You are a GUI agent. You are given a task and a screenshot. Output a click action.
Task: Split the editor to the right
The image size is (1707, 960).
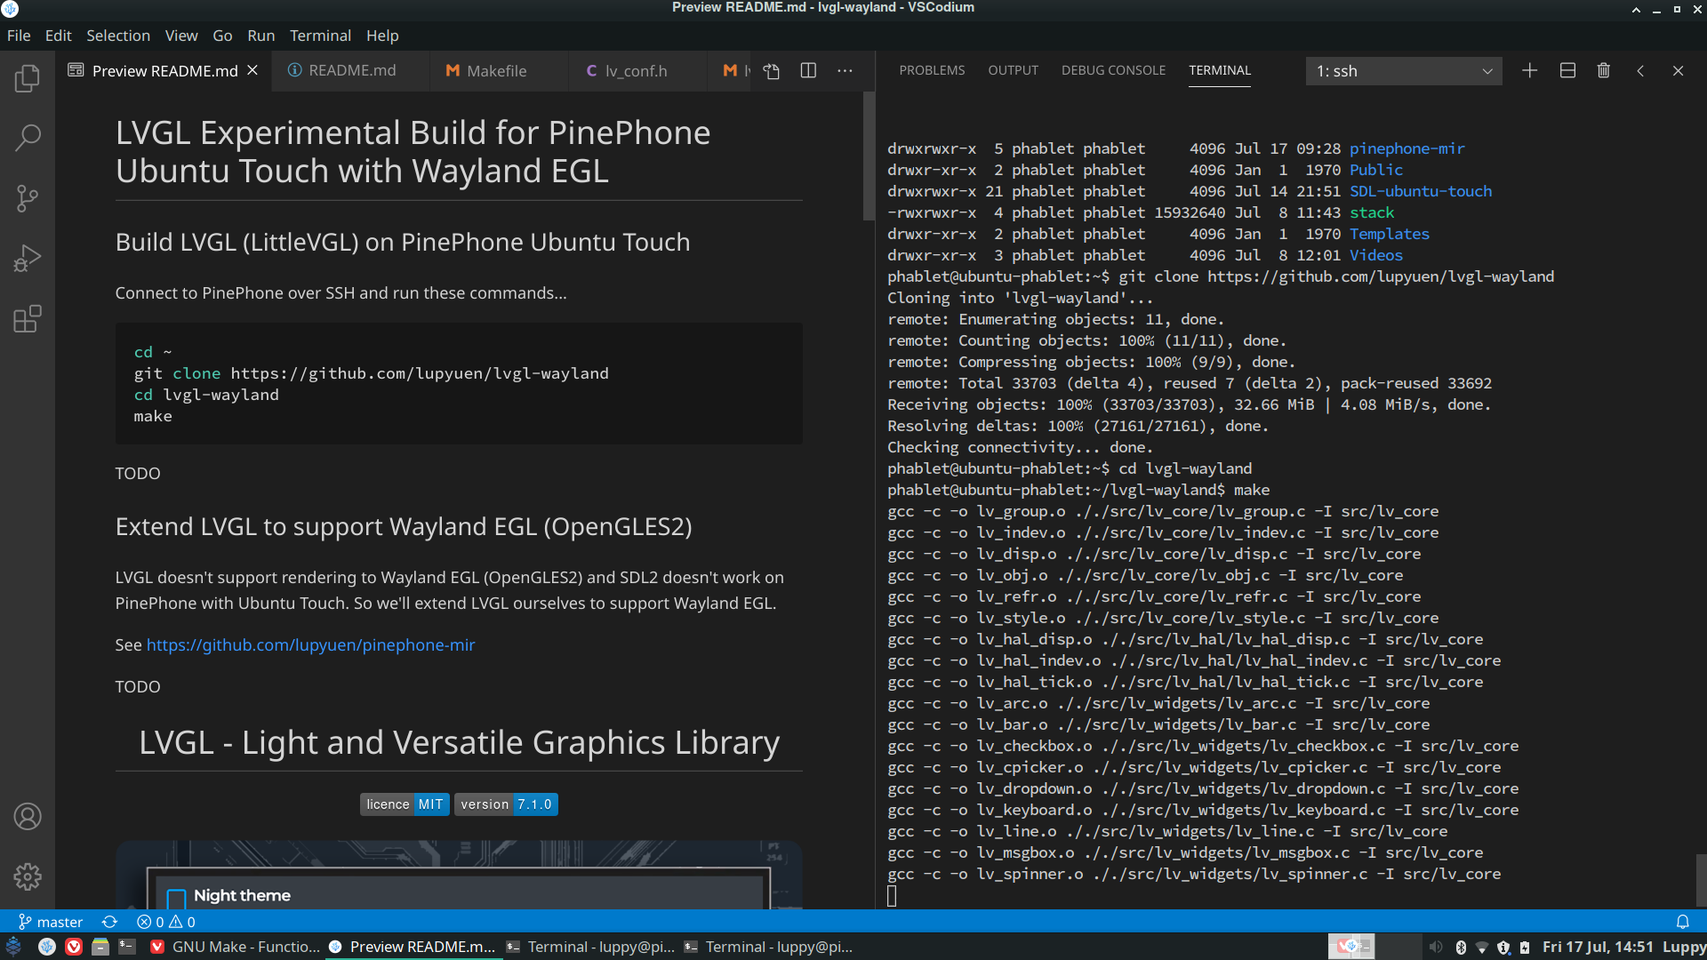coord(808,71)
